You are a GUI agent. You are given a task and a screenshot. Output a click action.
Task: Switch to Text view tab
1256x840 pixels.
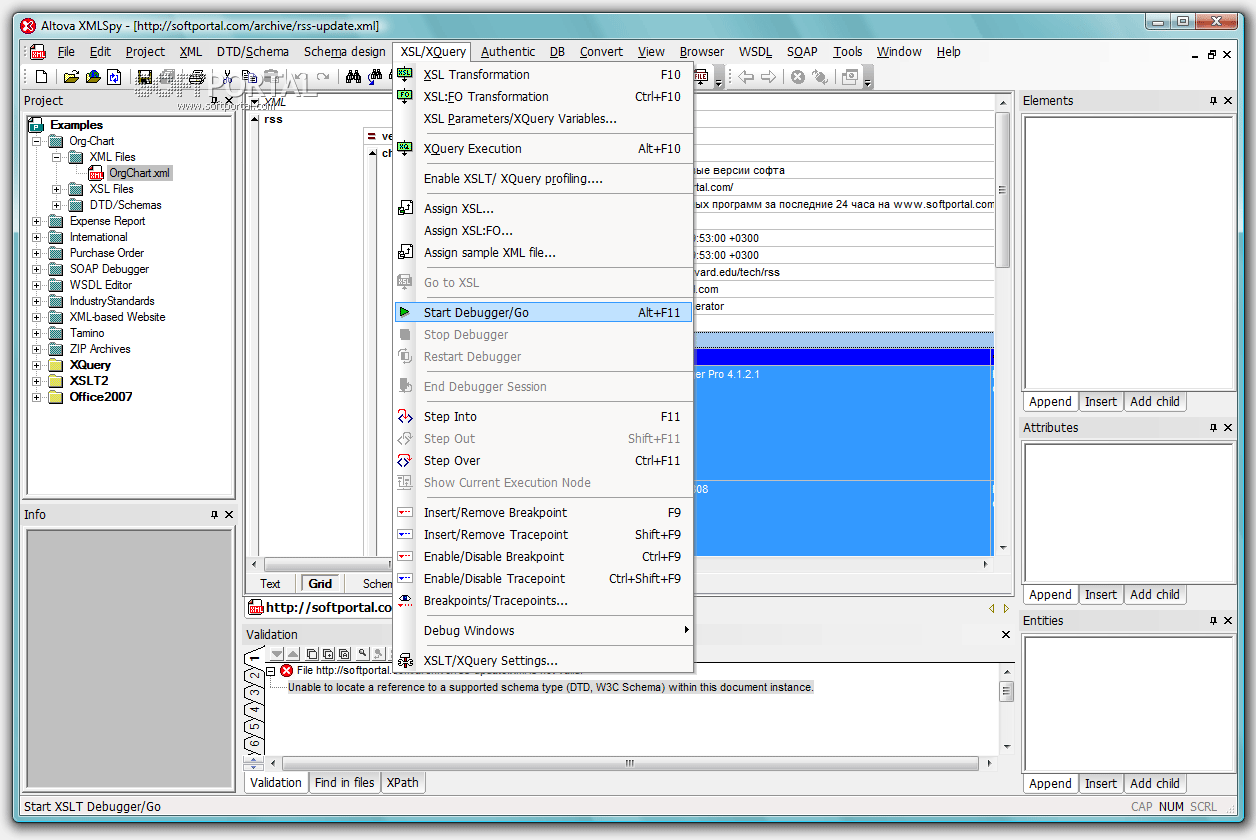pyautogui.click(x=271, y=584)
